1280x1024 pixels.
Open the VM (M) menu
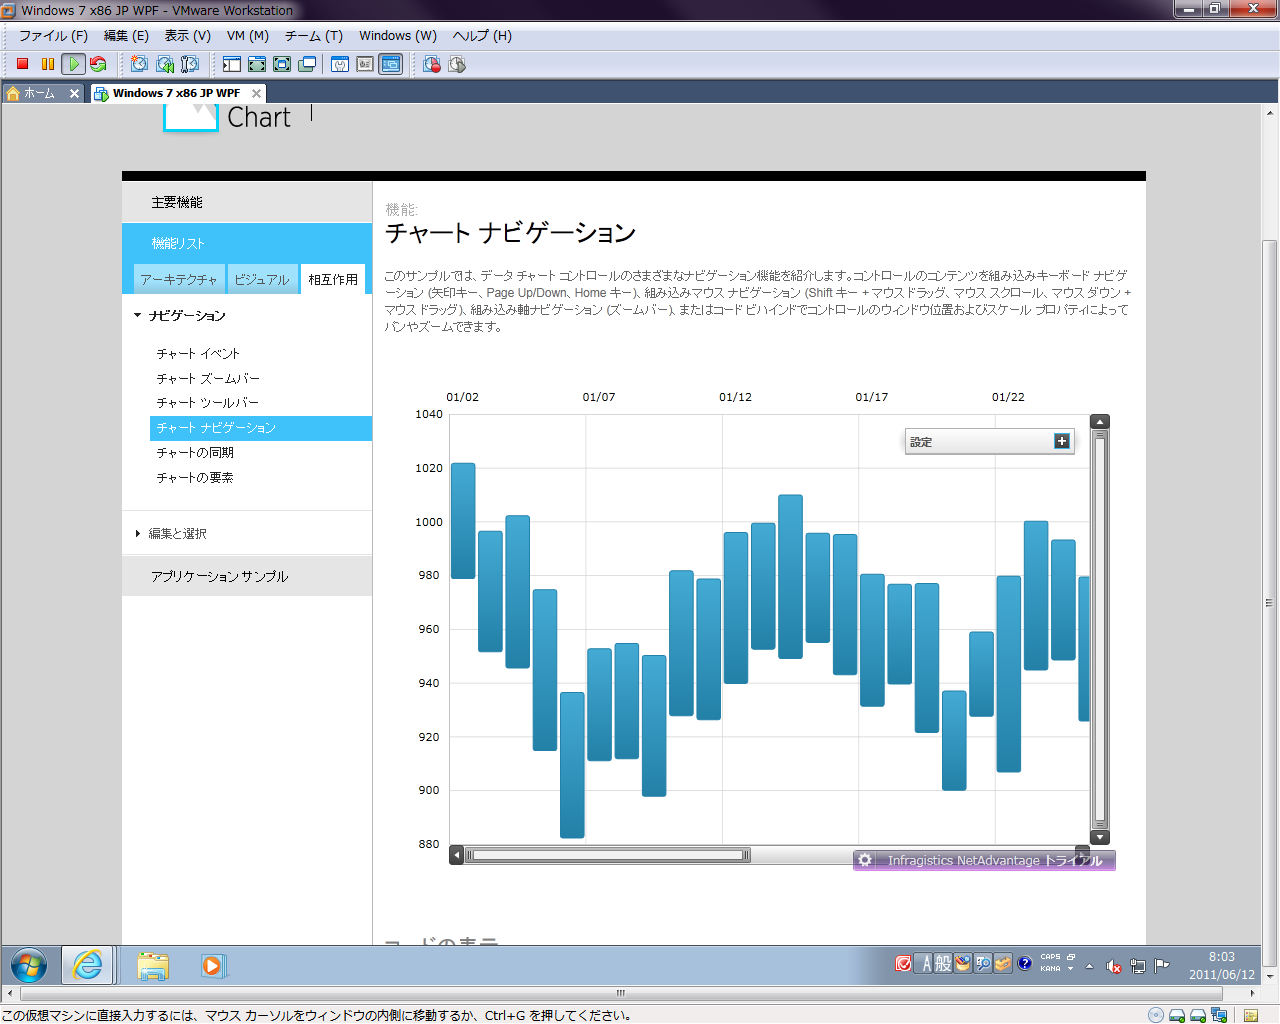click(x=248, y=35)
